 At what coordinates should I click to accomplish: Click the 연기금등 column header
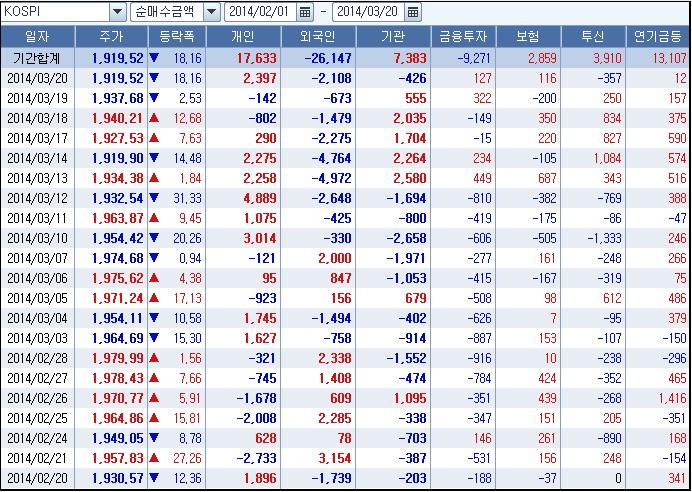[x=658, y=37]
